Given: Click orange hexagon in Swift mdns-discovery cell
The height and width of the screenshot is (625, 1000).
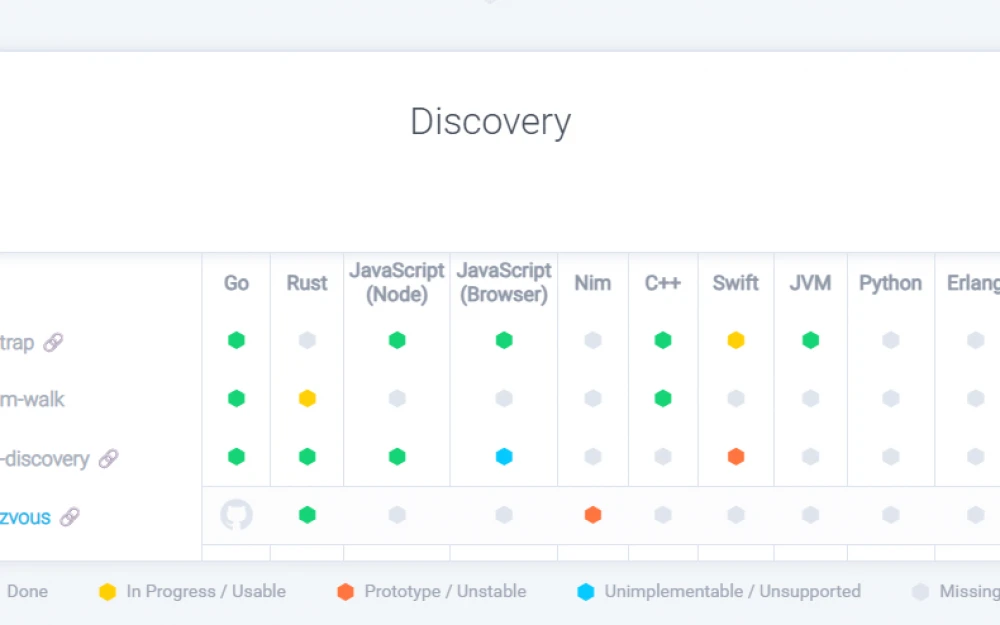Looking at the screenshot, I should [736, 457].
